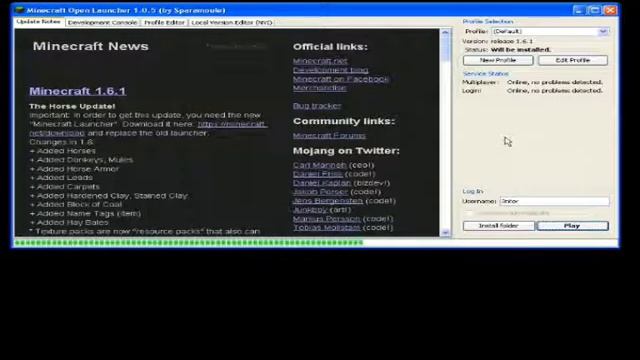Click the Install folder button
Image resolution: width=640 pixels, height=360 pixels.
[498, 226]
